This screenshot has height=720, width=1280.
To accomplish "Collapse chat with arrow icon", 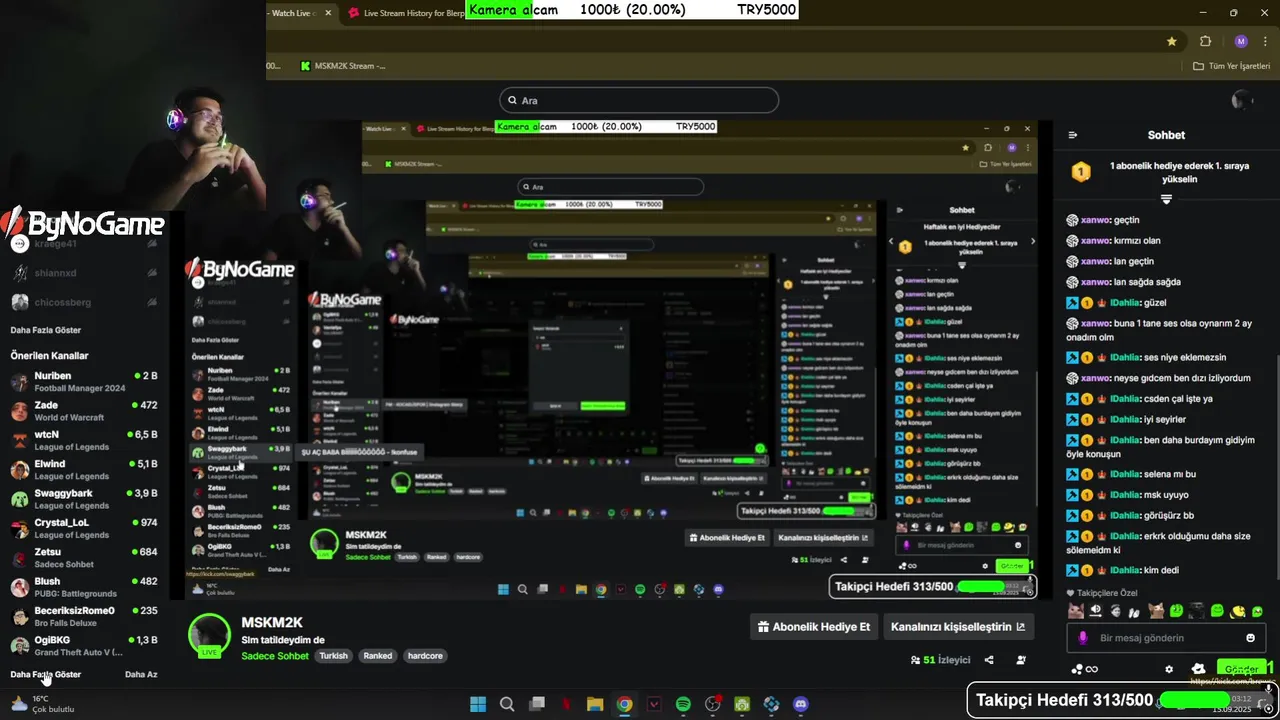I will pos(1073,135).
